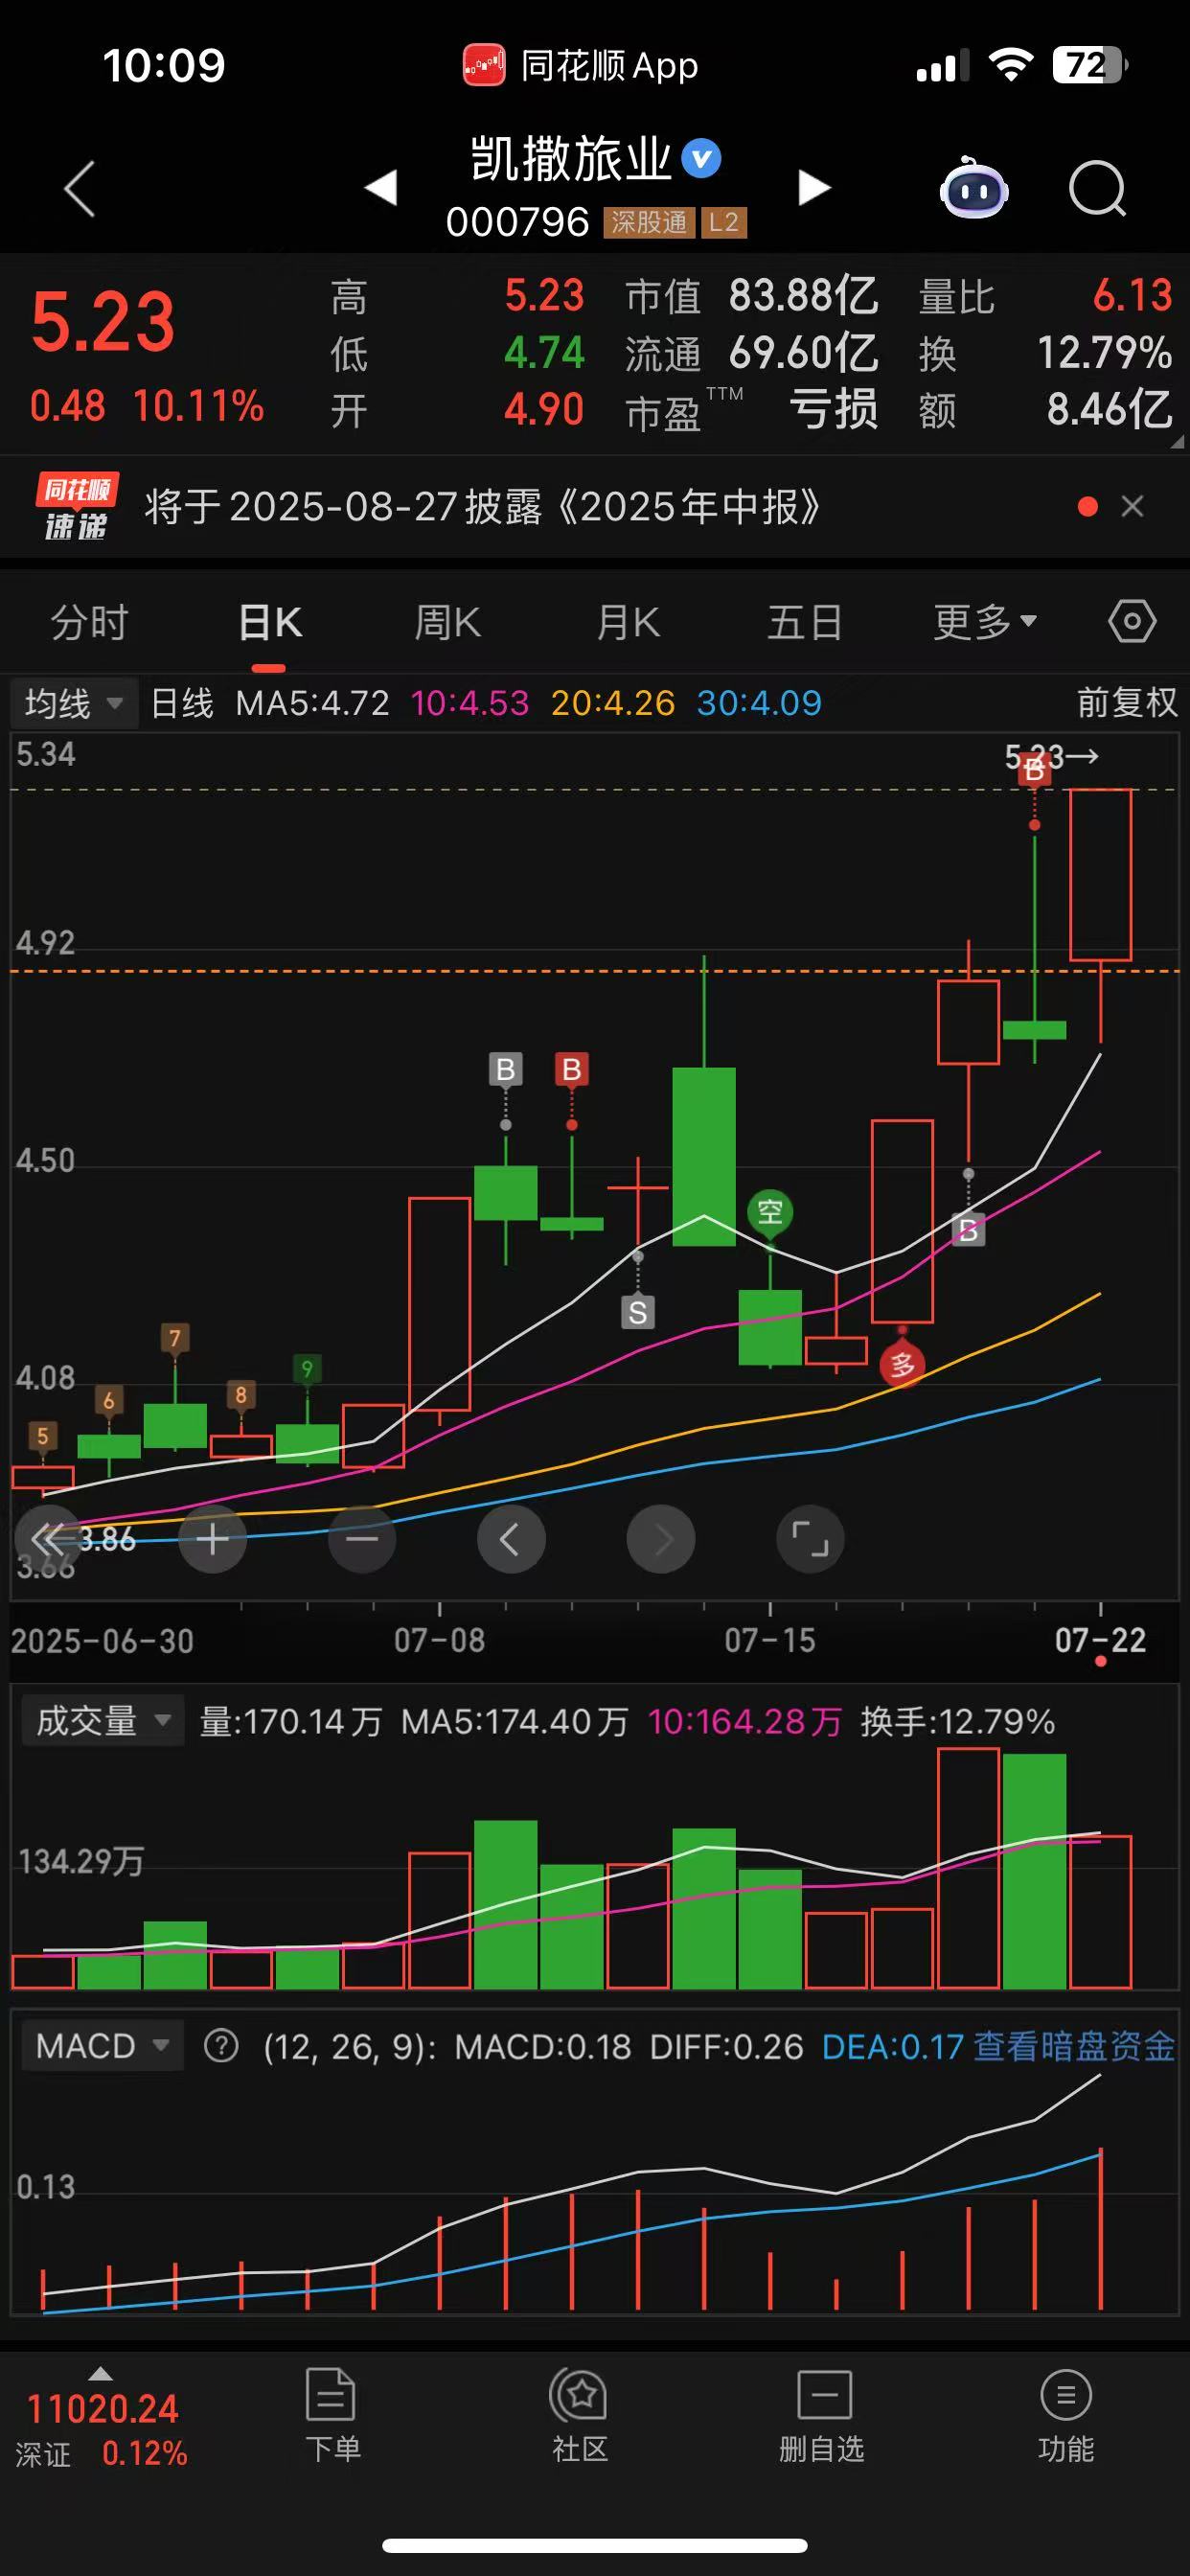Tap the 07-22 date marker
1190x2576 pixels.
tap(1100, 1640)
